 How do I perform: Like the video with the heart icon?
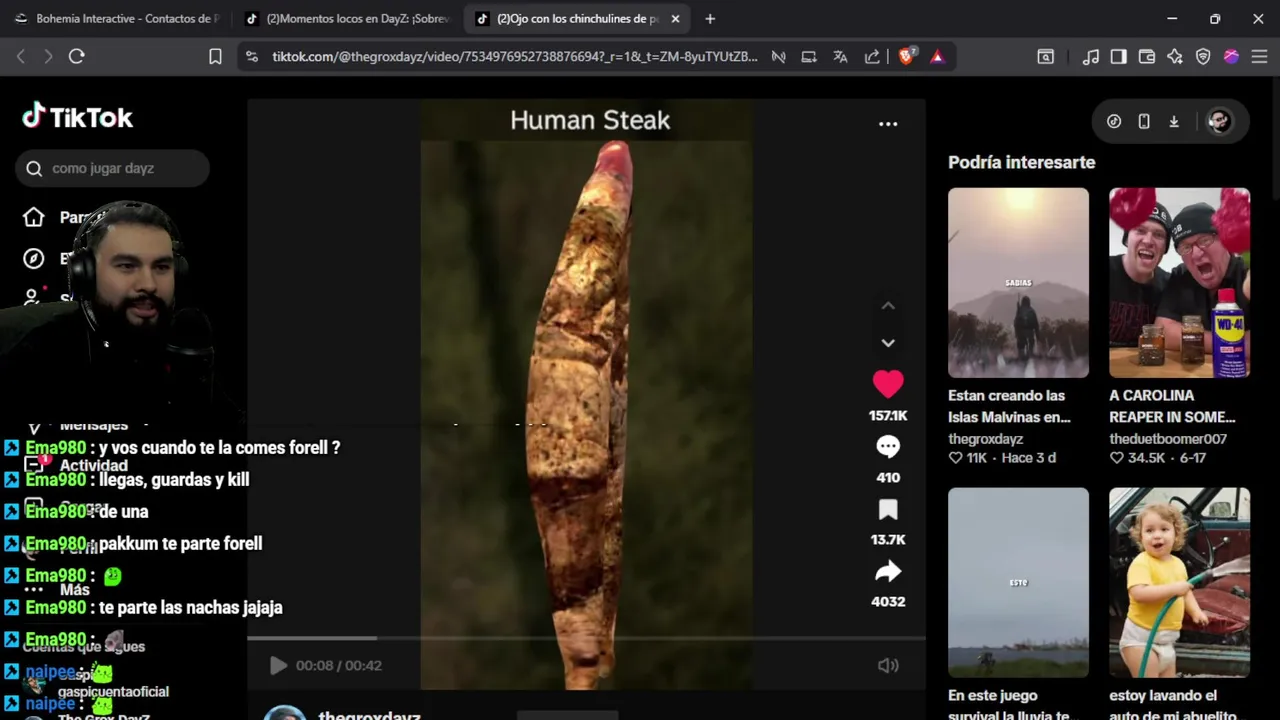pyautogui.click(x=888, y=384)
